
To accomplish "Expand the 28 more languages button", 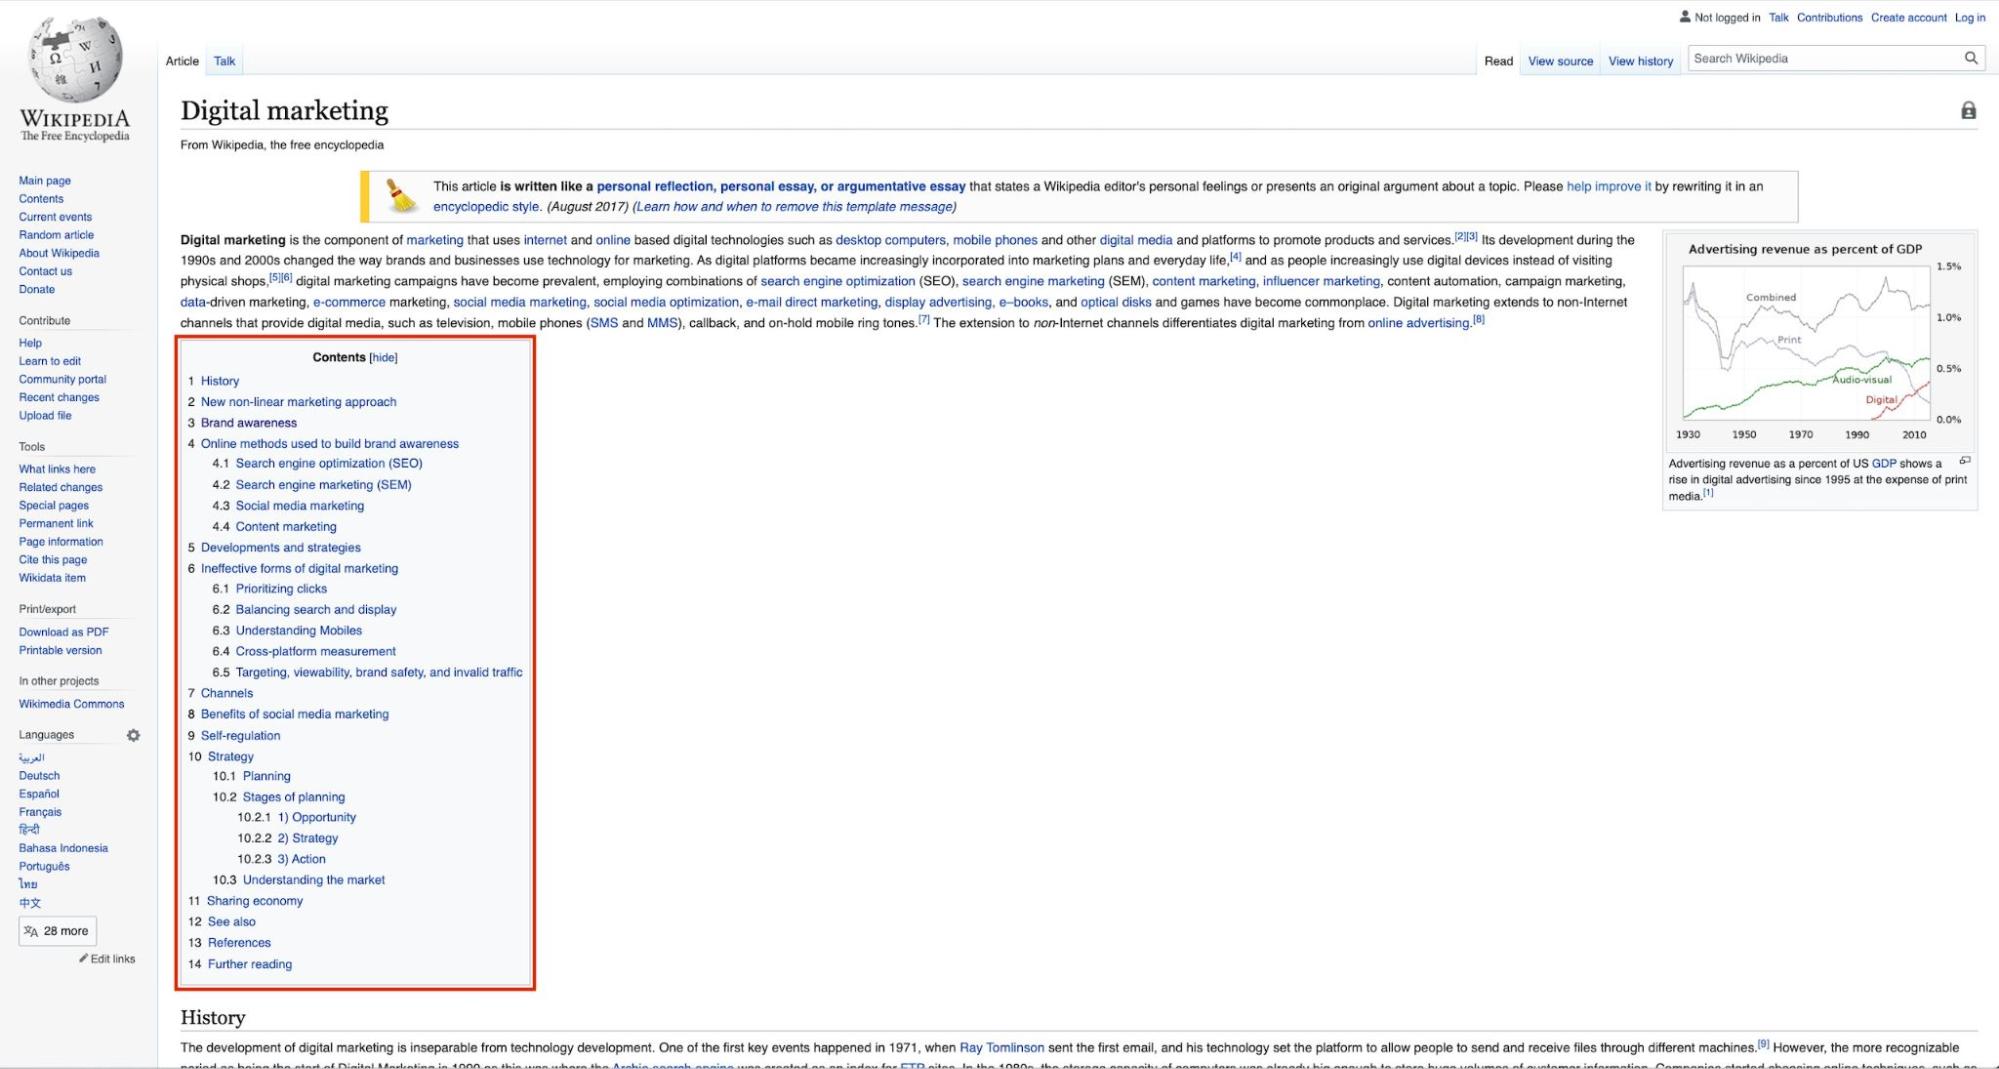I will [57, 931].
